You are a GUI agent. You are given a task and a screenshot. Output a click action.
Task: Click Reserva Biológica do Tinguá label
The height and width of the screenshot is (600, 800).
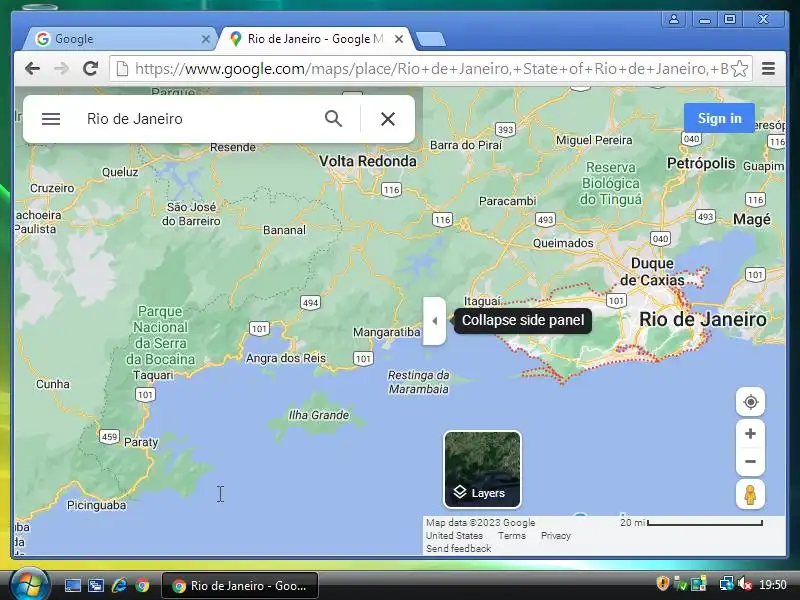tap(611, 183)
